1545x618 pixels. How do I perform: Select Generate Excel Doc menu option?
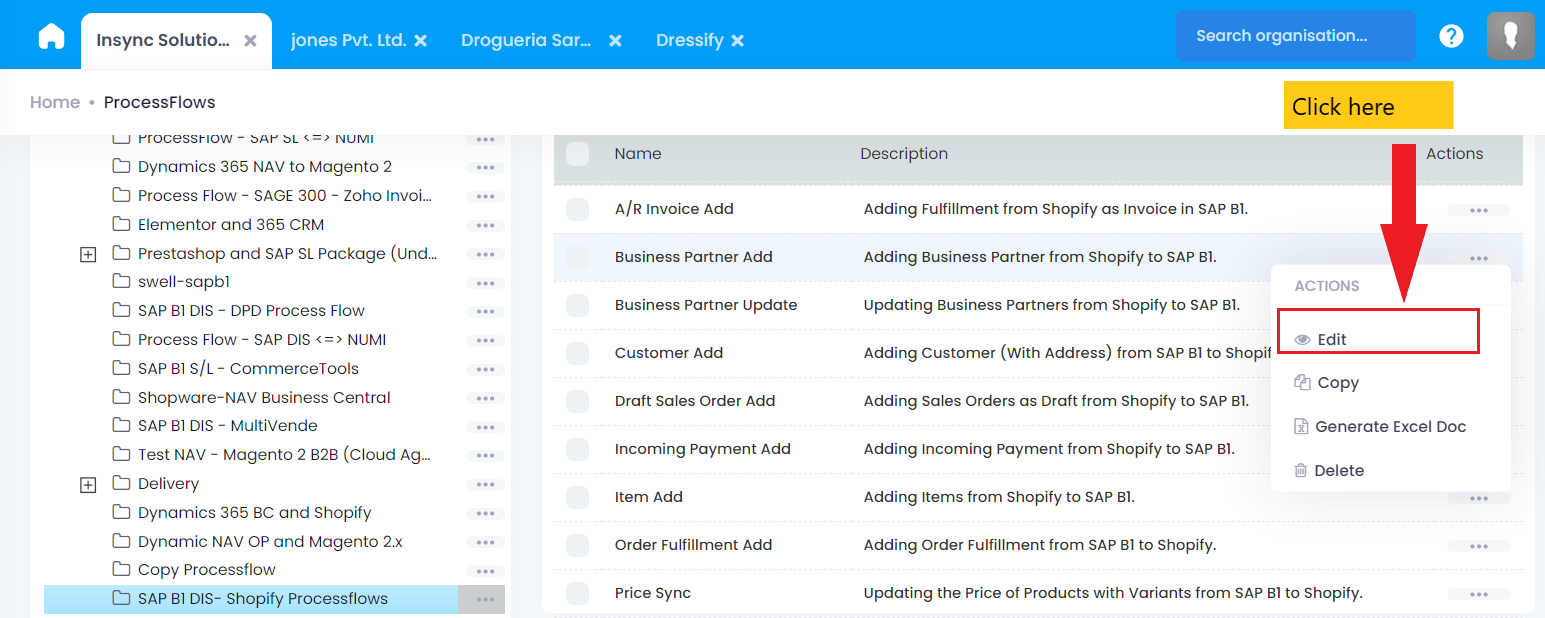pos(1389,427)
